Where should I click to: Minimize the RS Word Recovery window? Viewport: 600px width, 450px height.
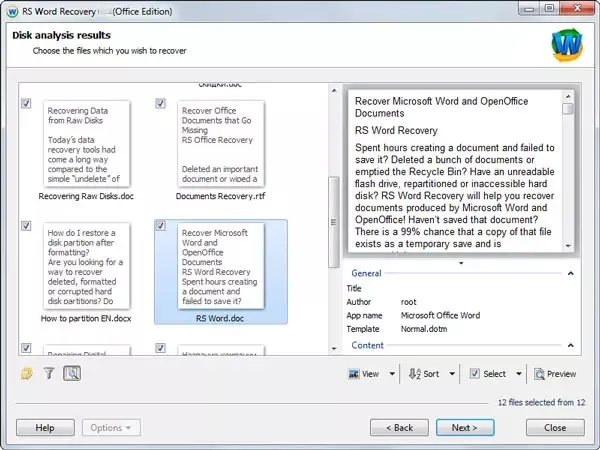point(529,8)
